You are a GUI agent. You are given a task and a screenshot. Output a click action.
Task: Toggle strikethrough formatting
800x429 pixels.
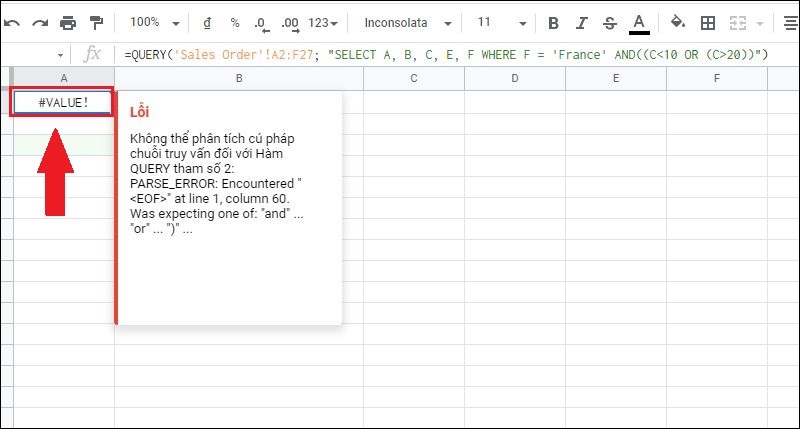pos(609,23)
